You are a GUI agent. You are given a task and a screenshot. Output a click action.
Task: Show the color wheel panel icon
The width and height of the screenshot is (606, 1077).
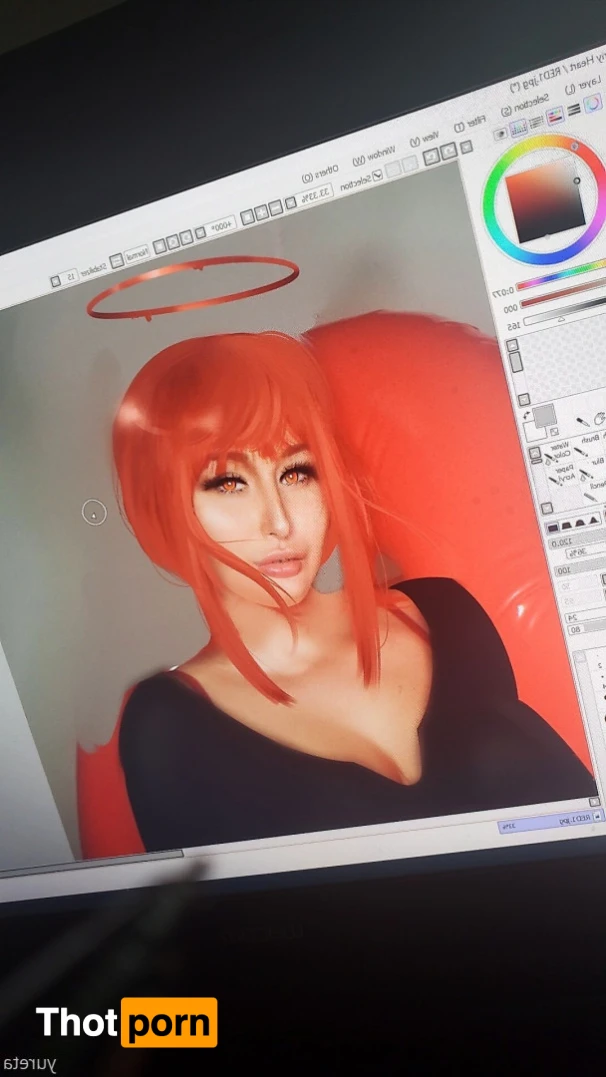tap(592, 103)
